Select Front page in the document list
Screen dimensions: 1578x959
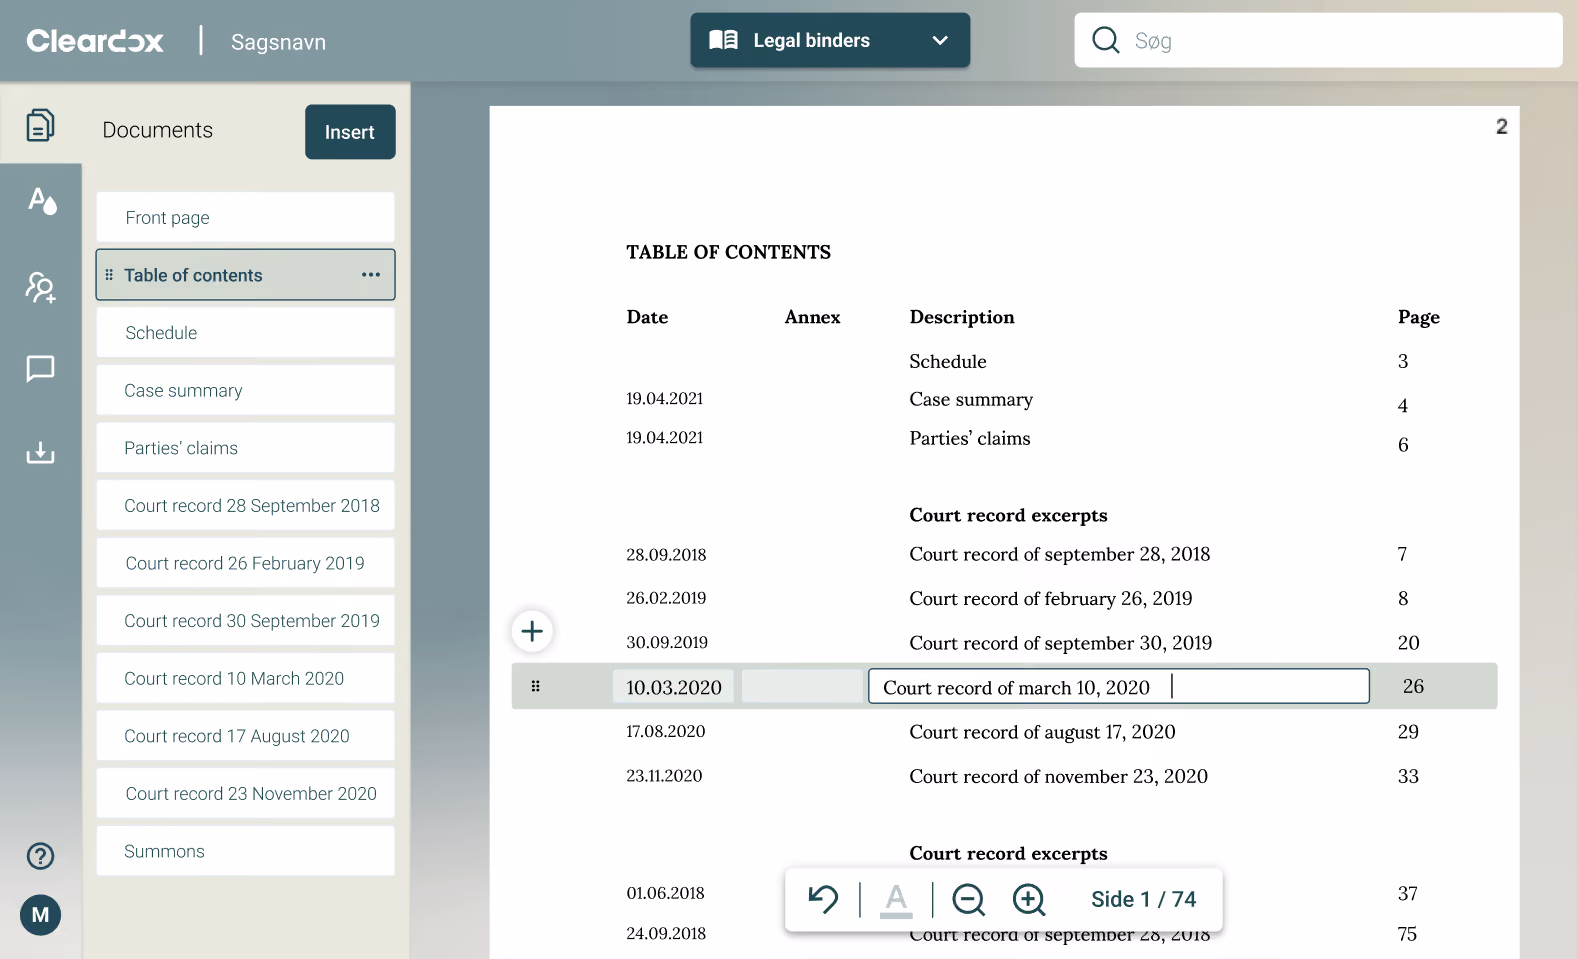(x=245, y=217)
